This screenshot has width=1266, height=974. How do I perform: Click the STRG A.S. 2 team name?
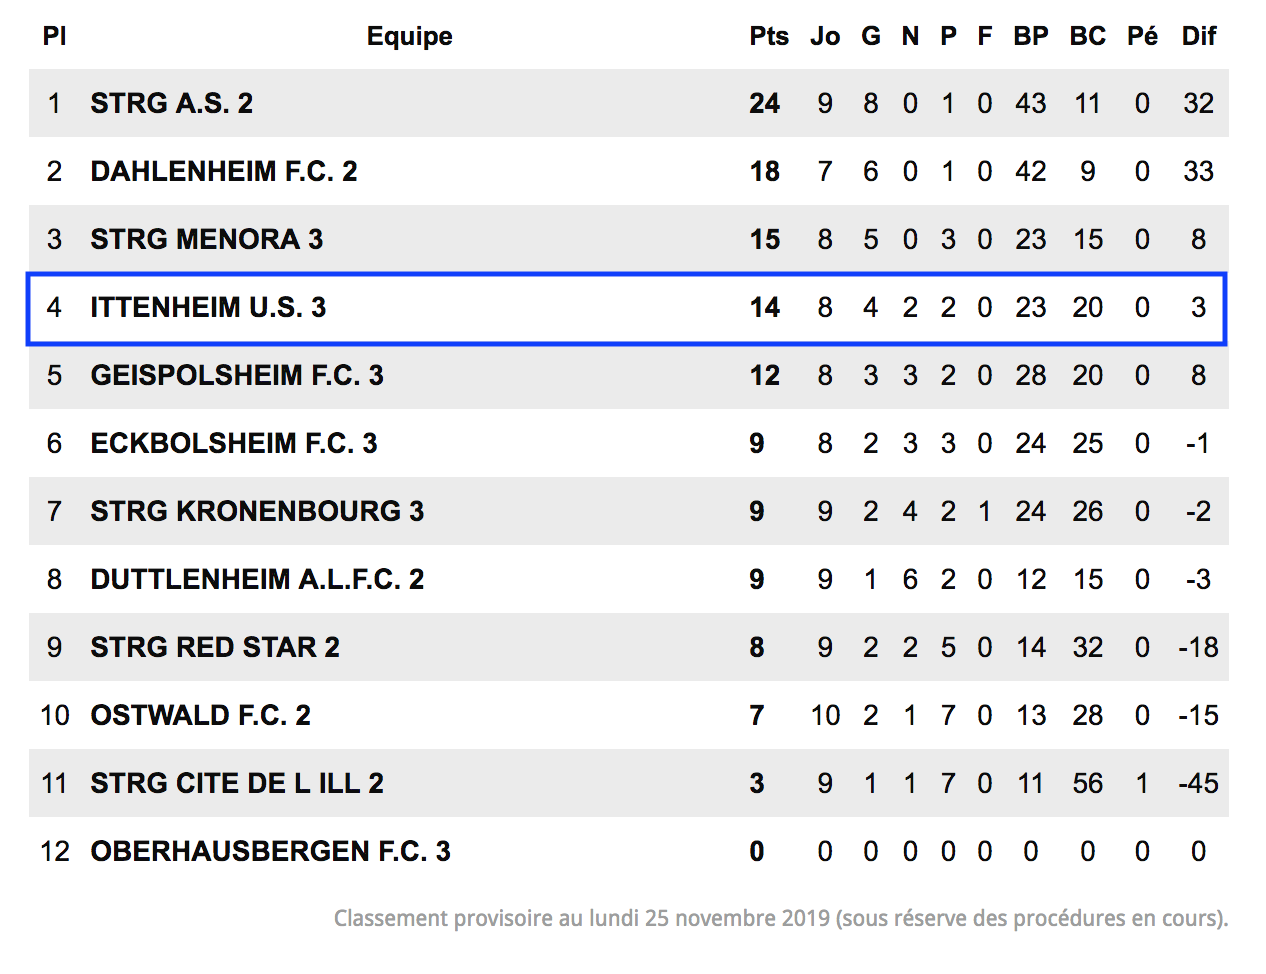(x=171, y=103)
